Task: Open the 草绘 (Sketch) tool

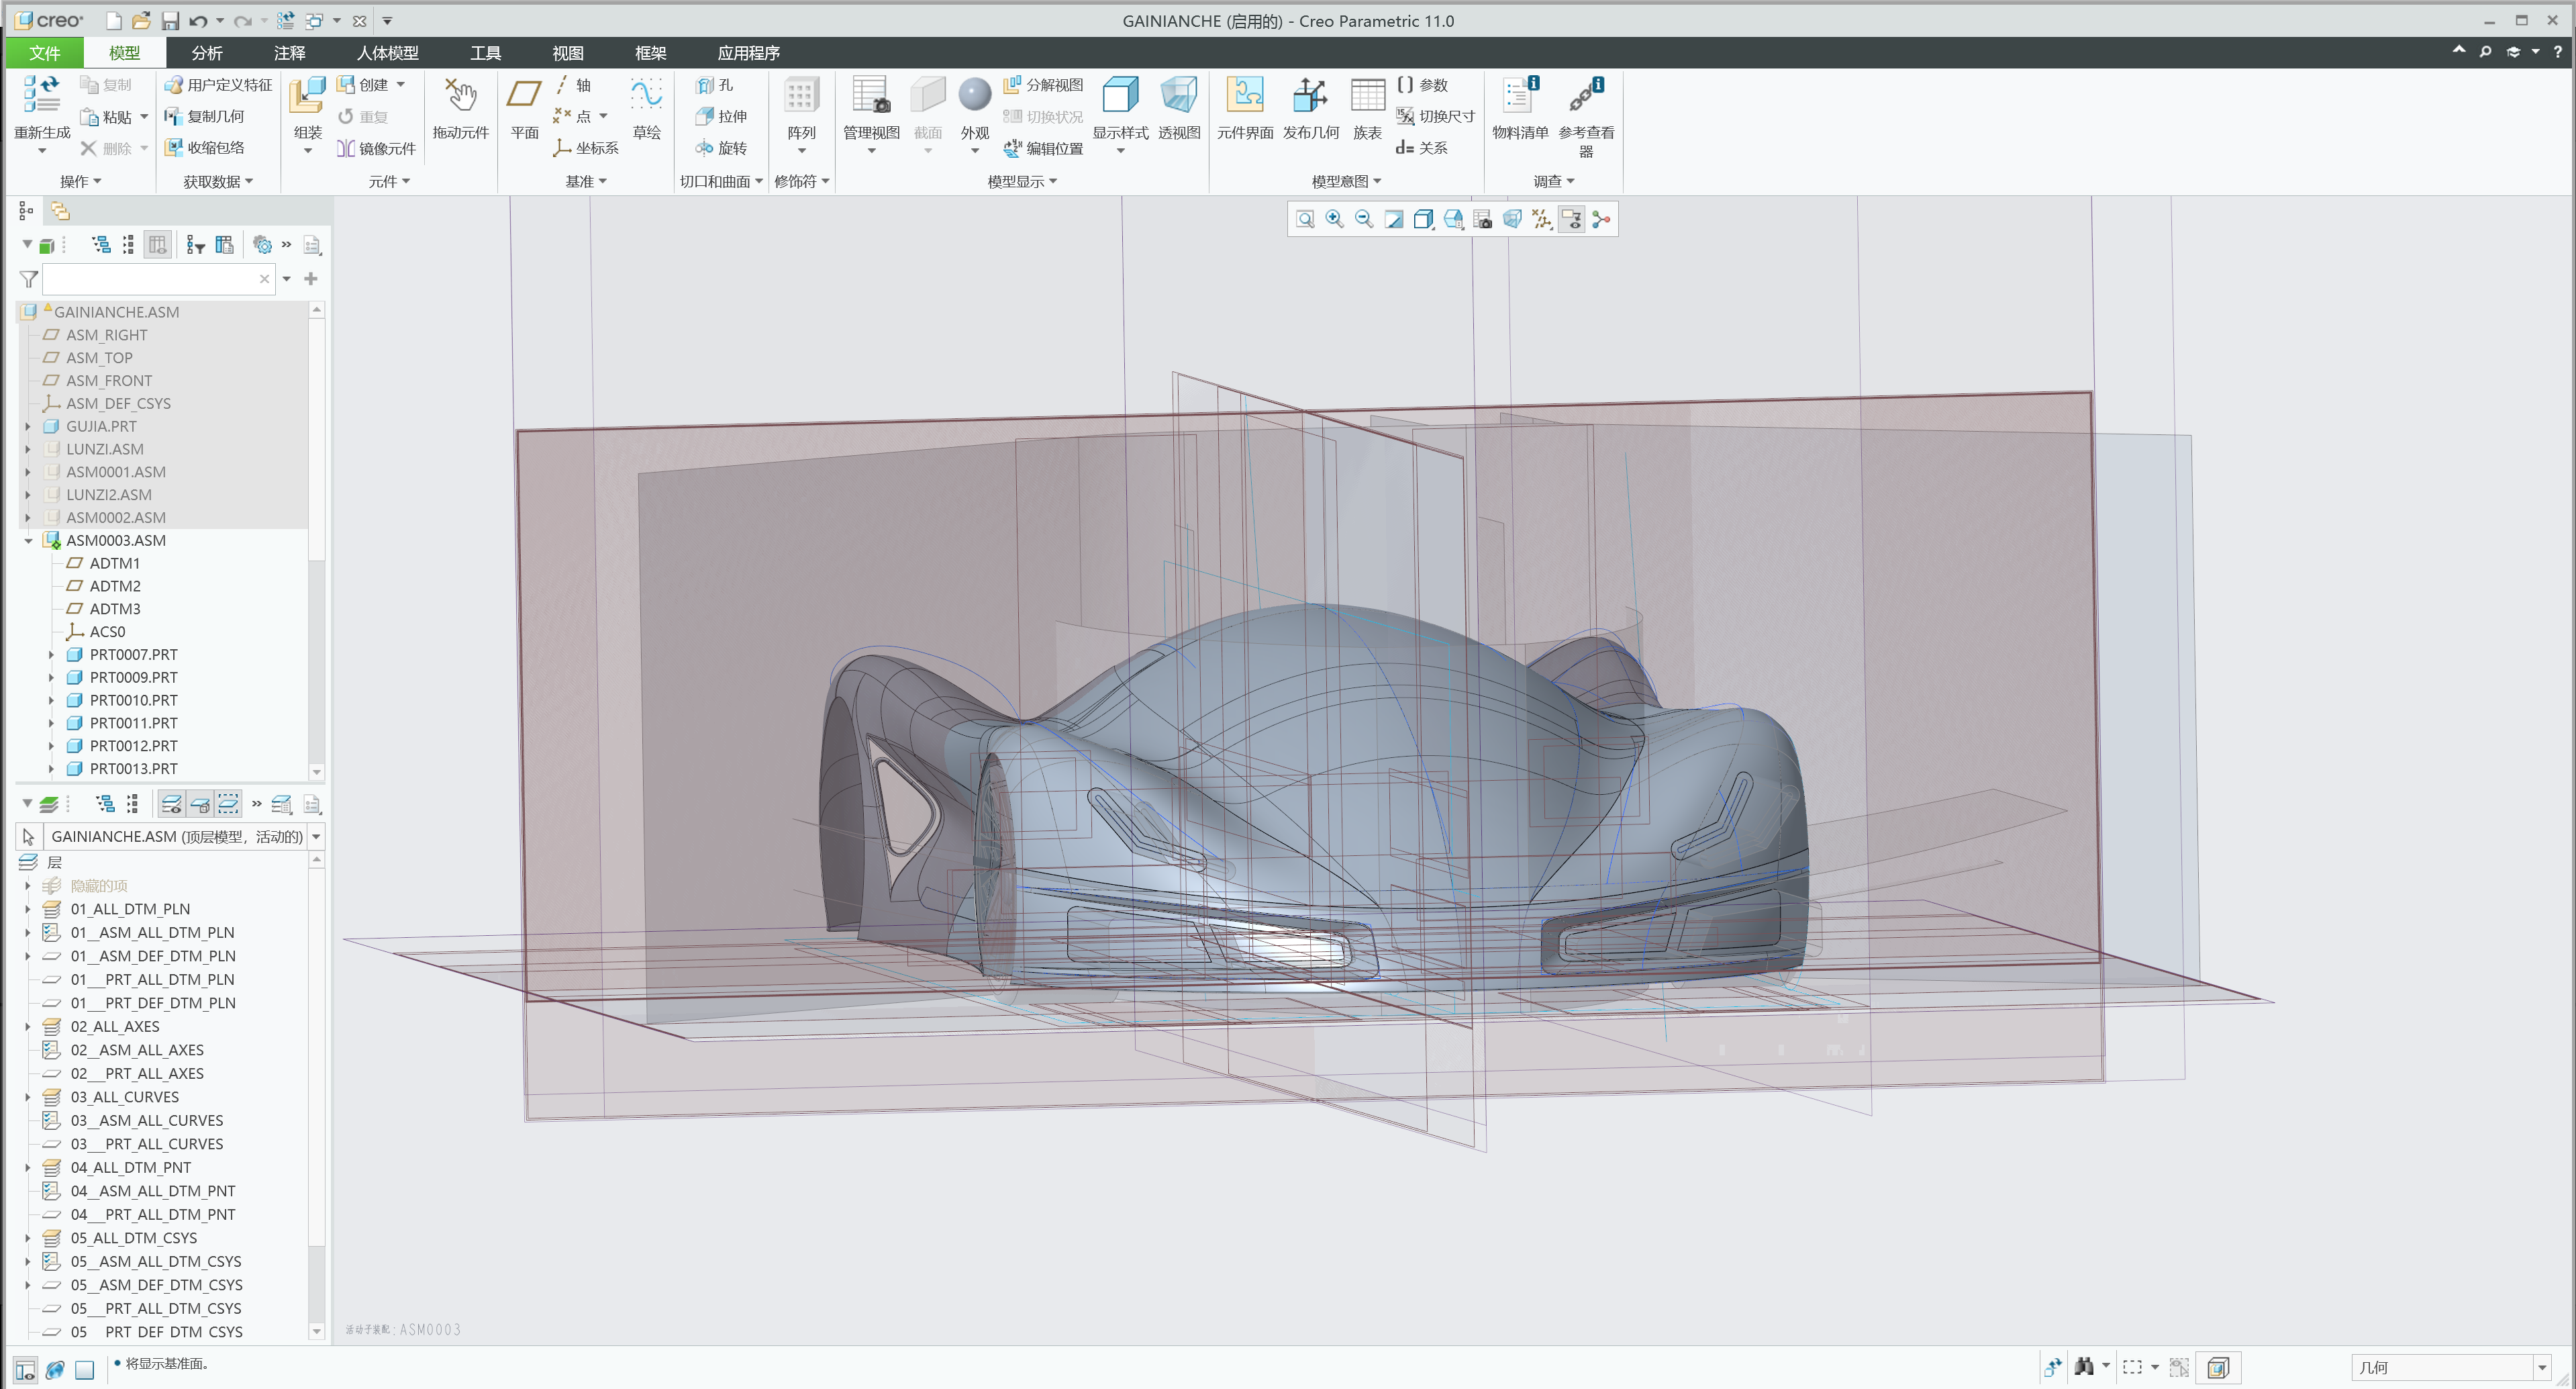Action: coord(646,110)
